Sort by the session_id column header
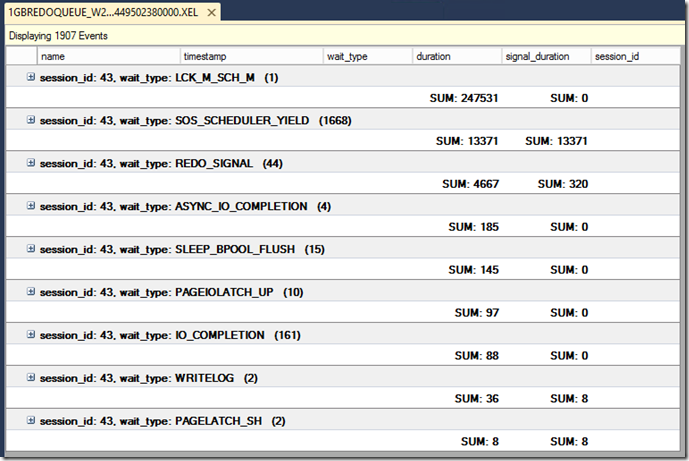This screenshot has width=689, height=461. (x=635, y=56)
